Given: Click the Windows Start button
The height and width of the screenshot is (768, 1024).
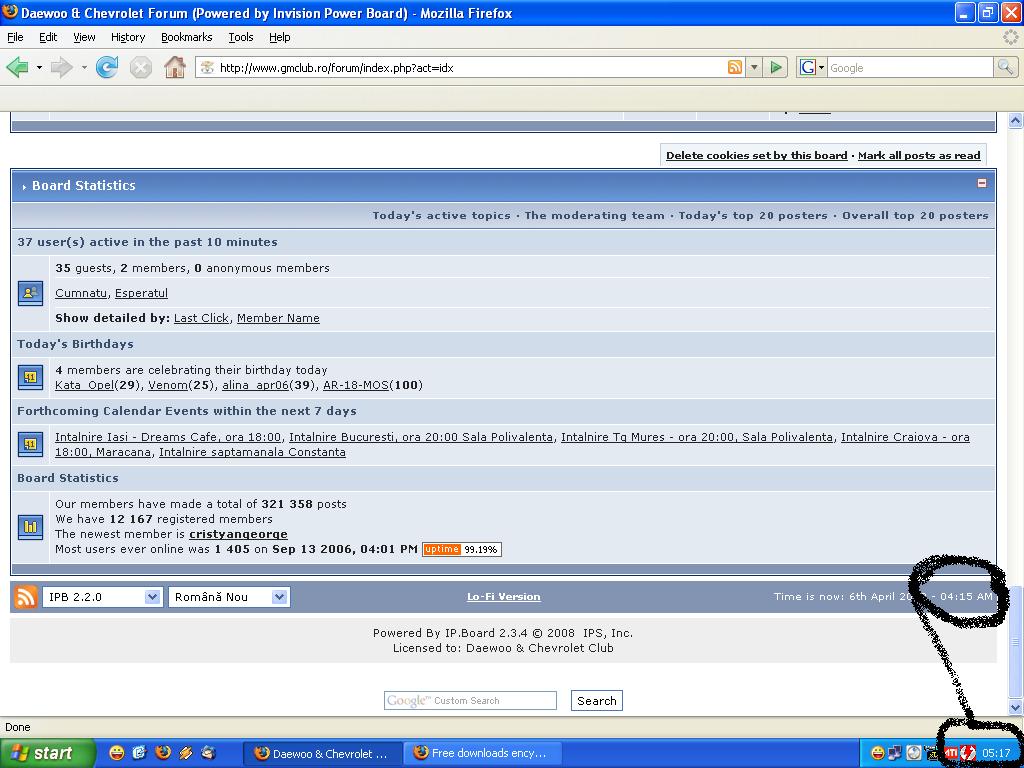Looking at the screenshot, I should click(x=48, y=753).
